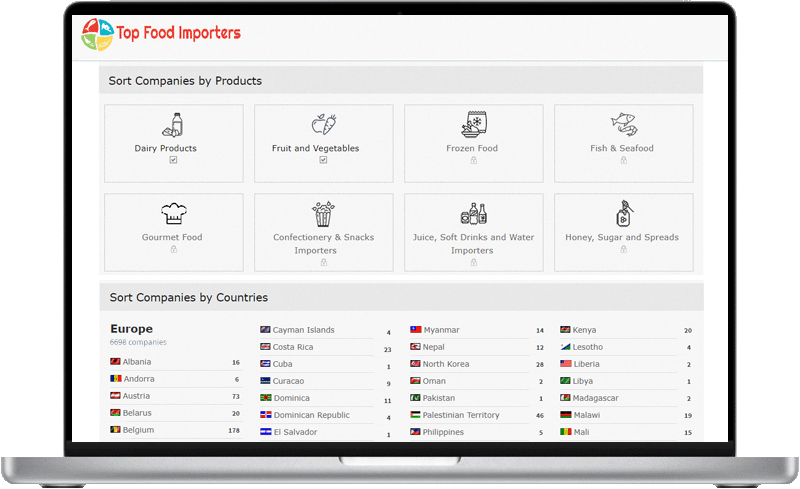This screenshot has height=489, width=800.
Task: Choose the Fish & Seafood icon
Action: tap(623, 125)
